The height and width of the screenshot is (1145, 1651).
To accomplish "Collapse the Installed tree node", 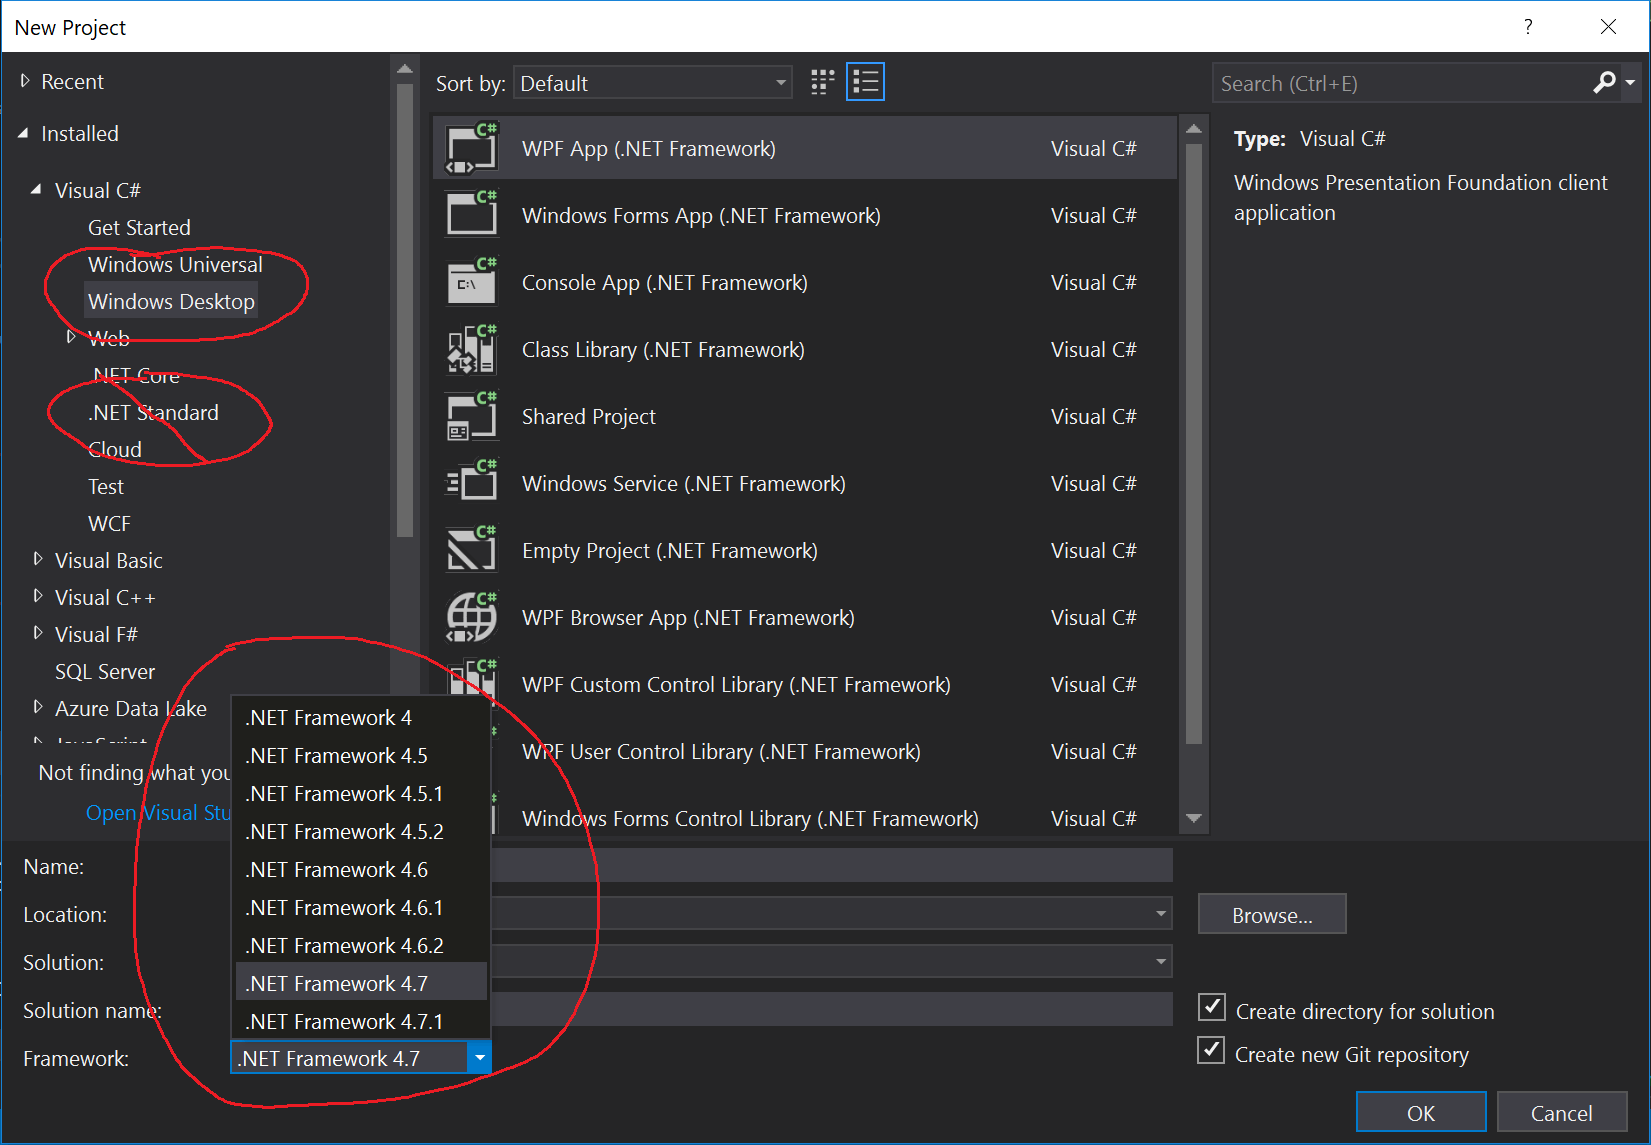I will (24, 133).
